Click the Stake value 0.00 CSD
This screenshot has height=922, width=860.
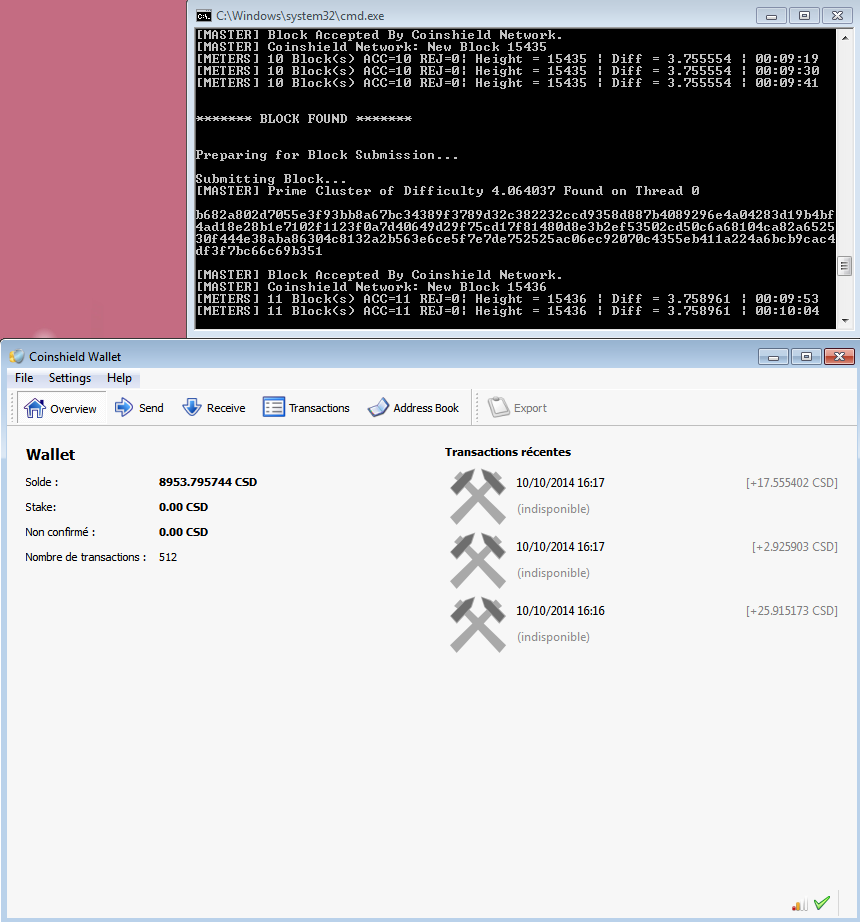(x=183, y=507)
